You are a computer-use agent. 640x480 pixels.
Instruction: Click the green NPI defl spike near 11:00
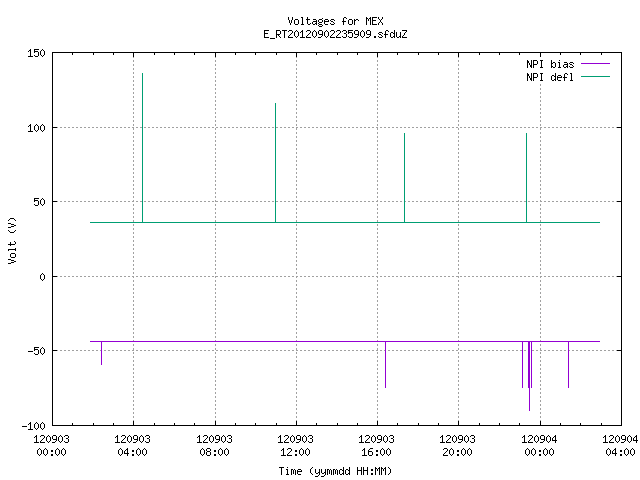coord(276,163)
